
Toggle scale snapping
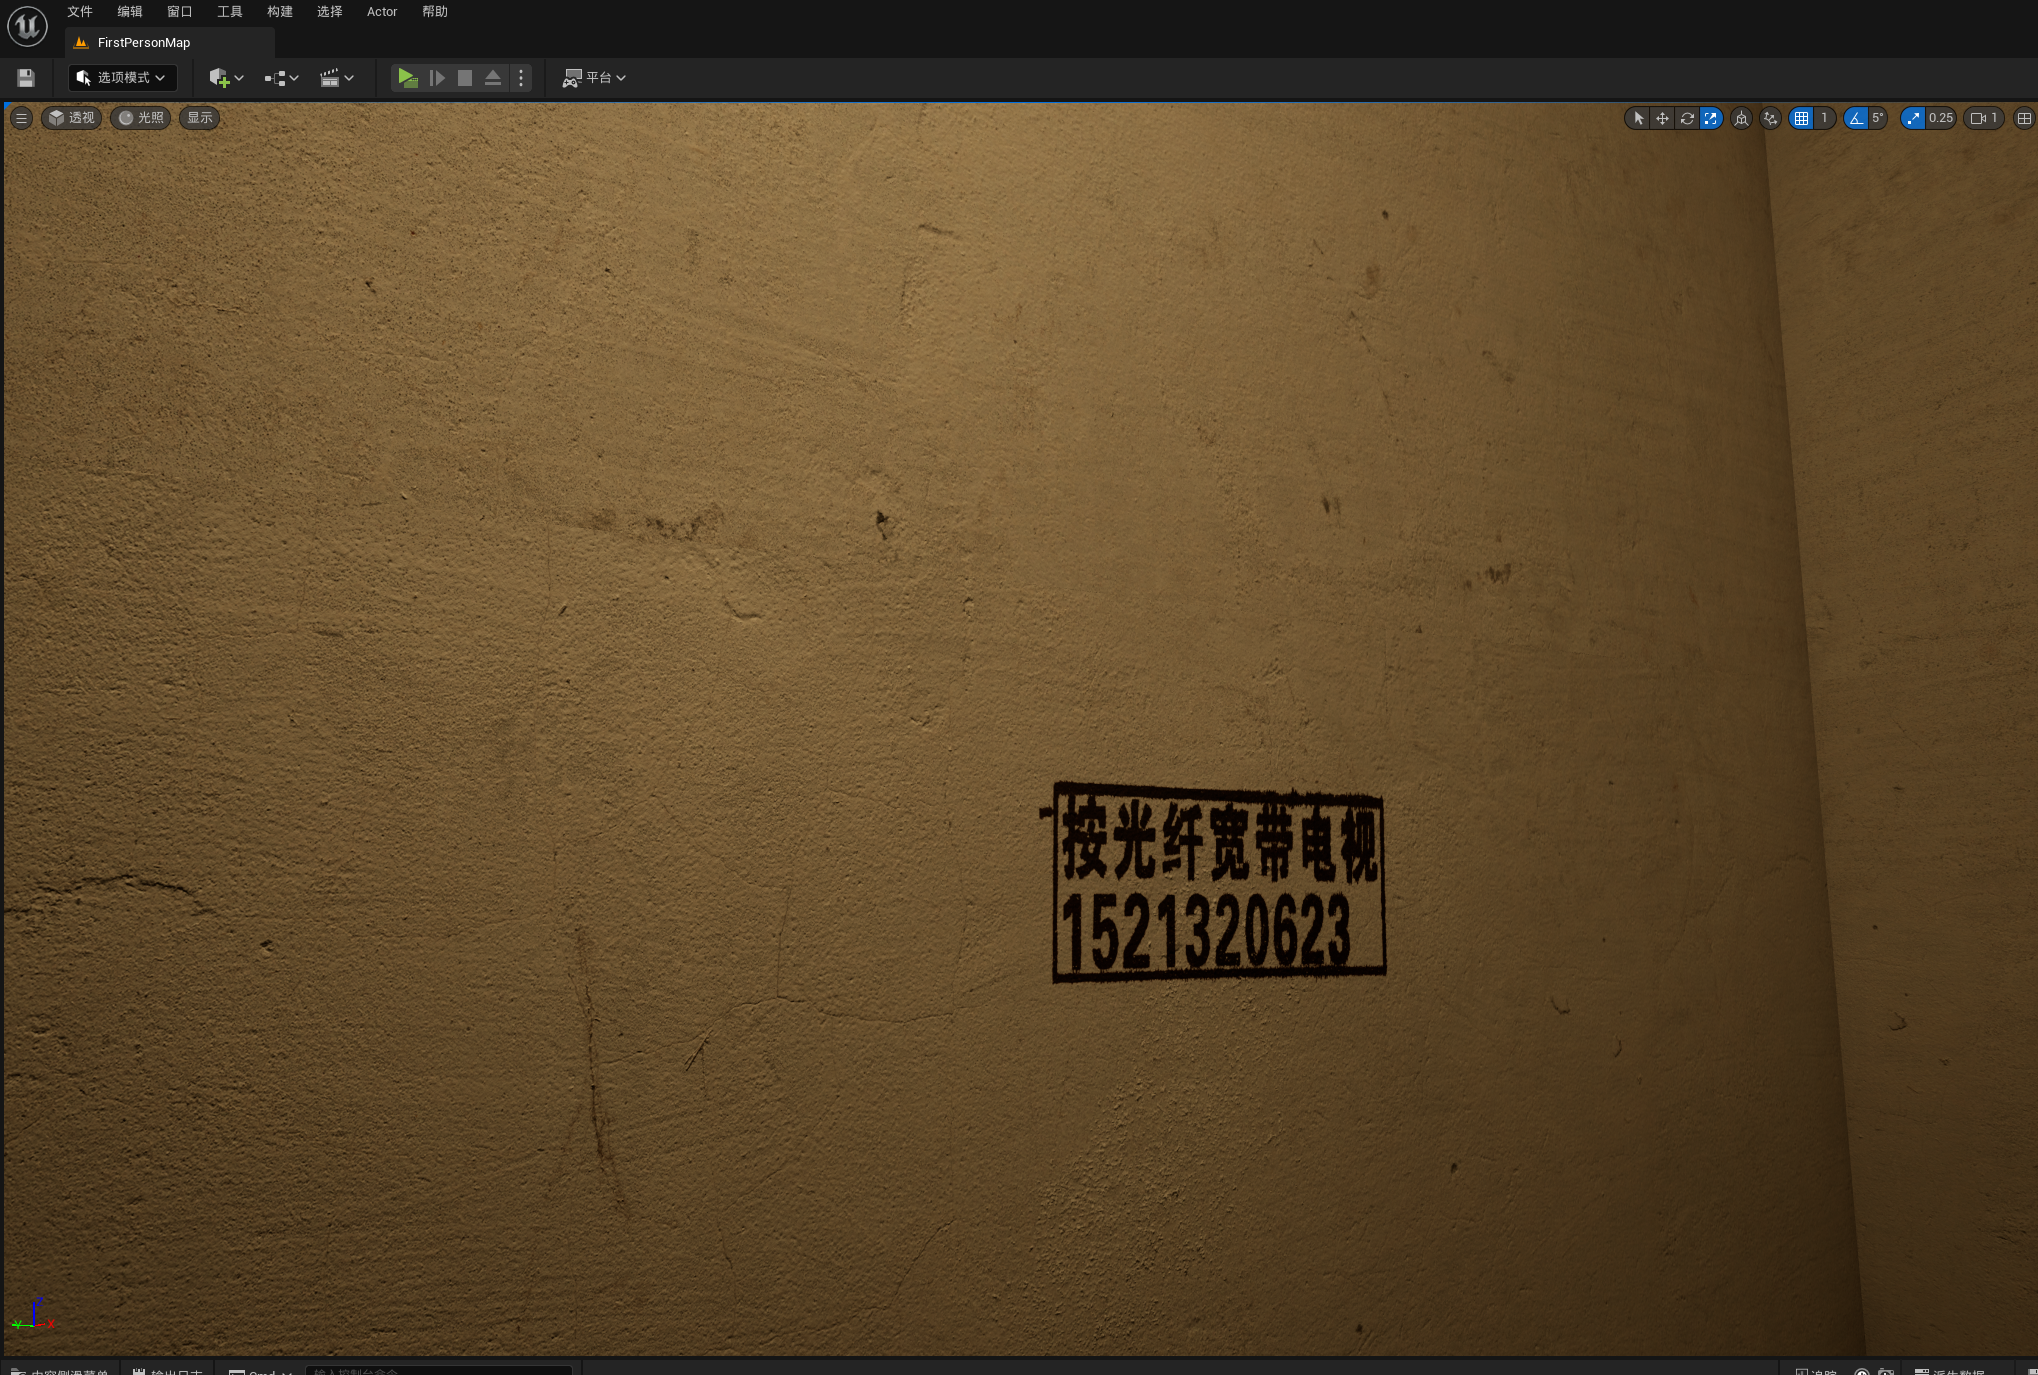1913,118
